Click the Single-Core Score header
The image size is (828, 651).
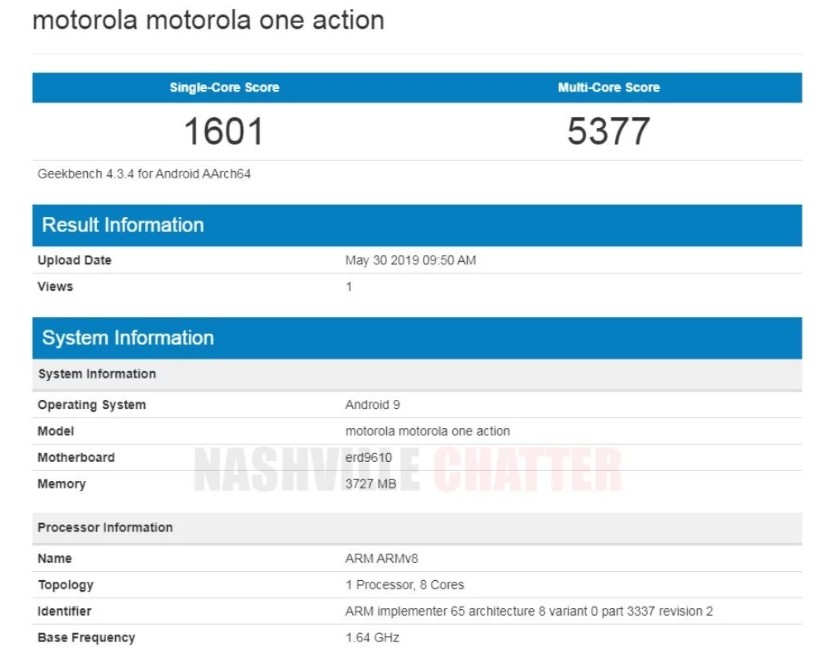[x=224, y=88]
